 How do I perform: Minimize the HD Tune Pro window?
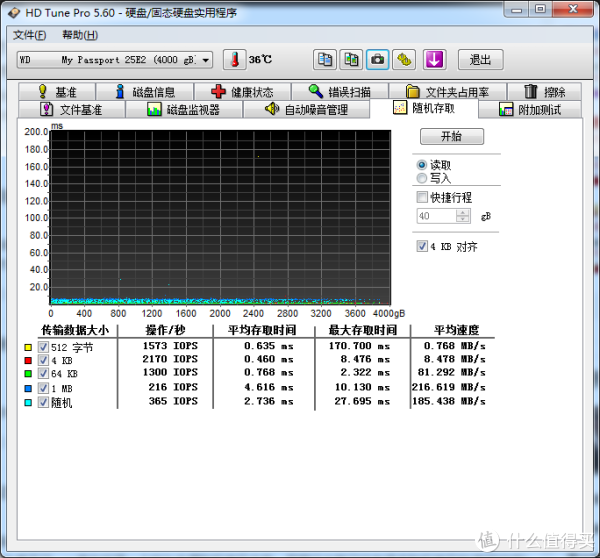coord(517,9)
